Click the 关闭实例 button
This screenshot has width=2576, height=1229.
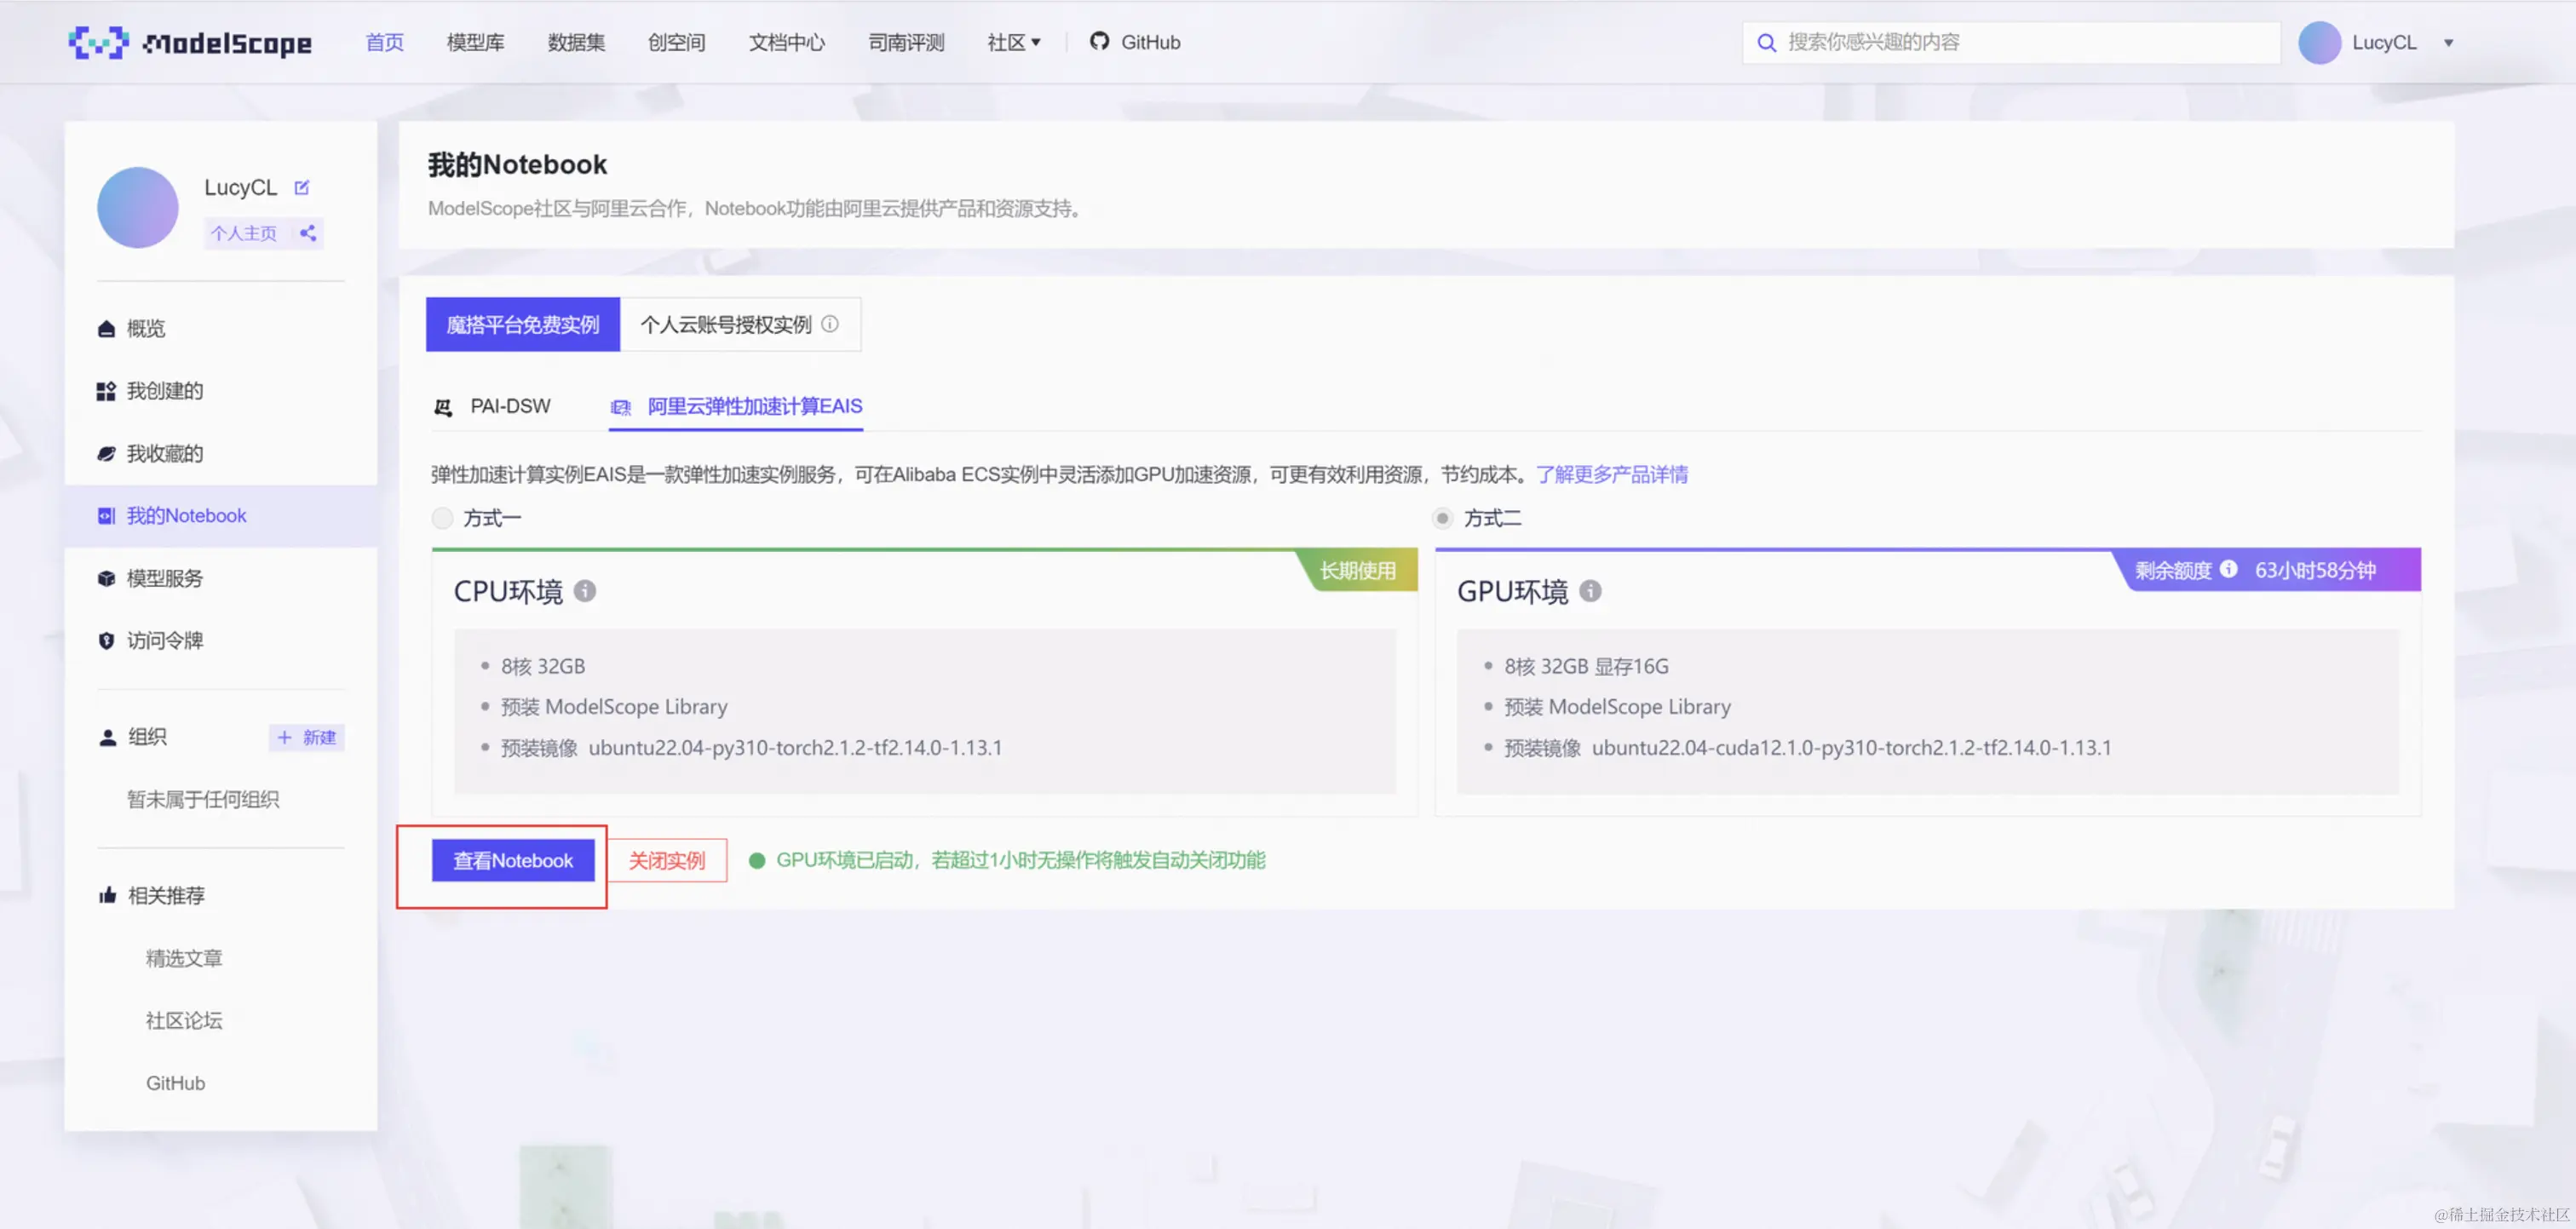click(667, 860)
